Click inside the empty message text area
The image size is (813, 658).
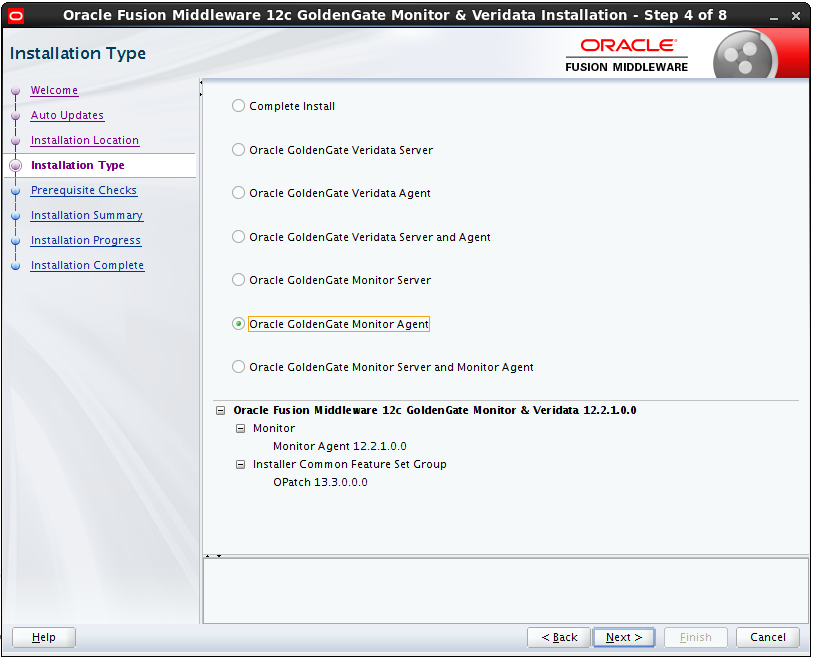506,591
